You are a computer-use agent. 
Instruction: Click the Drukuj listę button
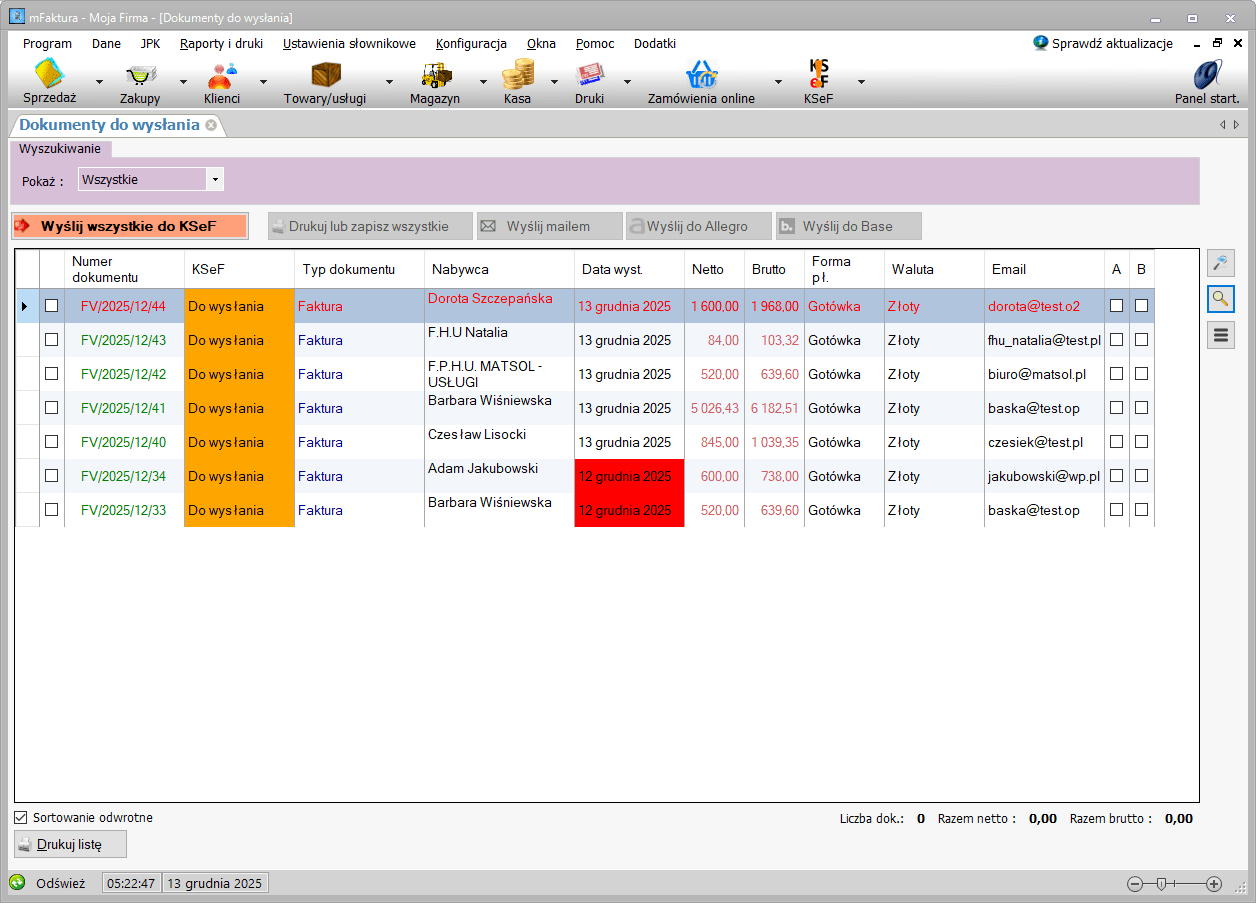coord(71,844)
